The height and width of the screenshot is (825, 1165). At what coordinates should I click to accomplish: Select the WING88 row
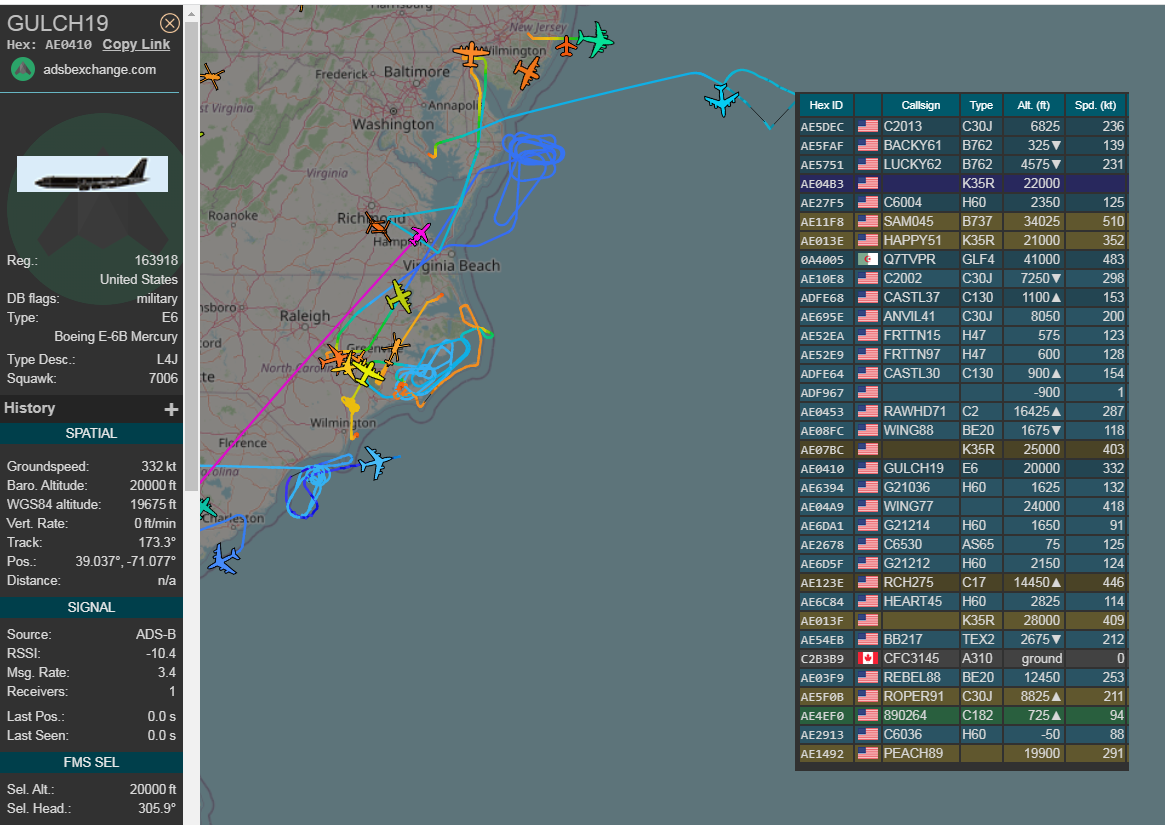962,430
